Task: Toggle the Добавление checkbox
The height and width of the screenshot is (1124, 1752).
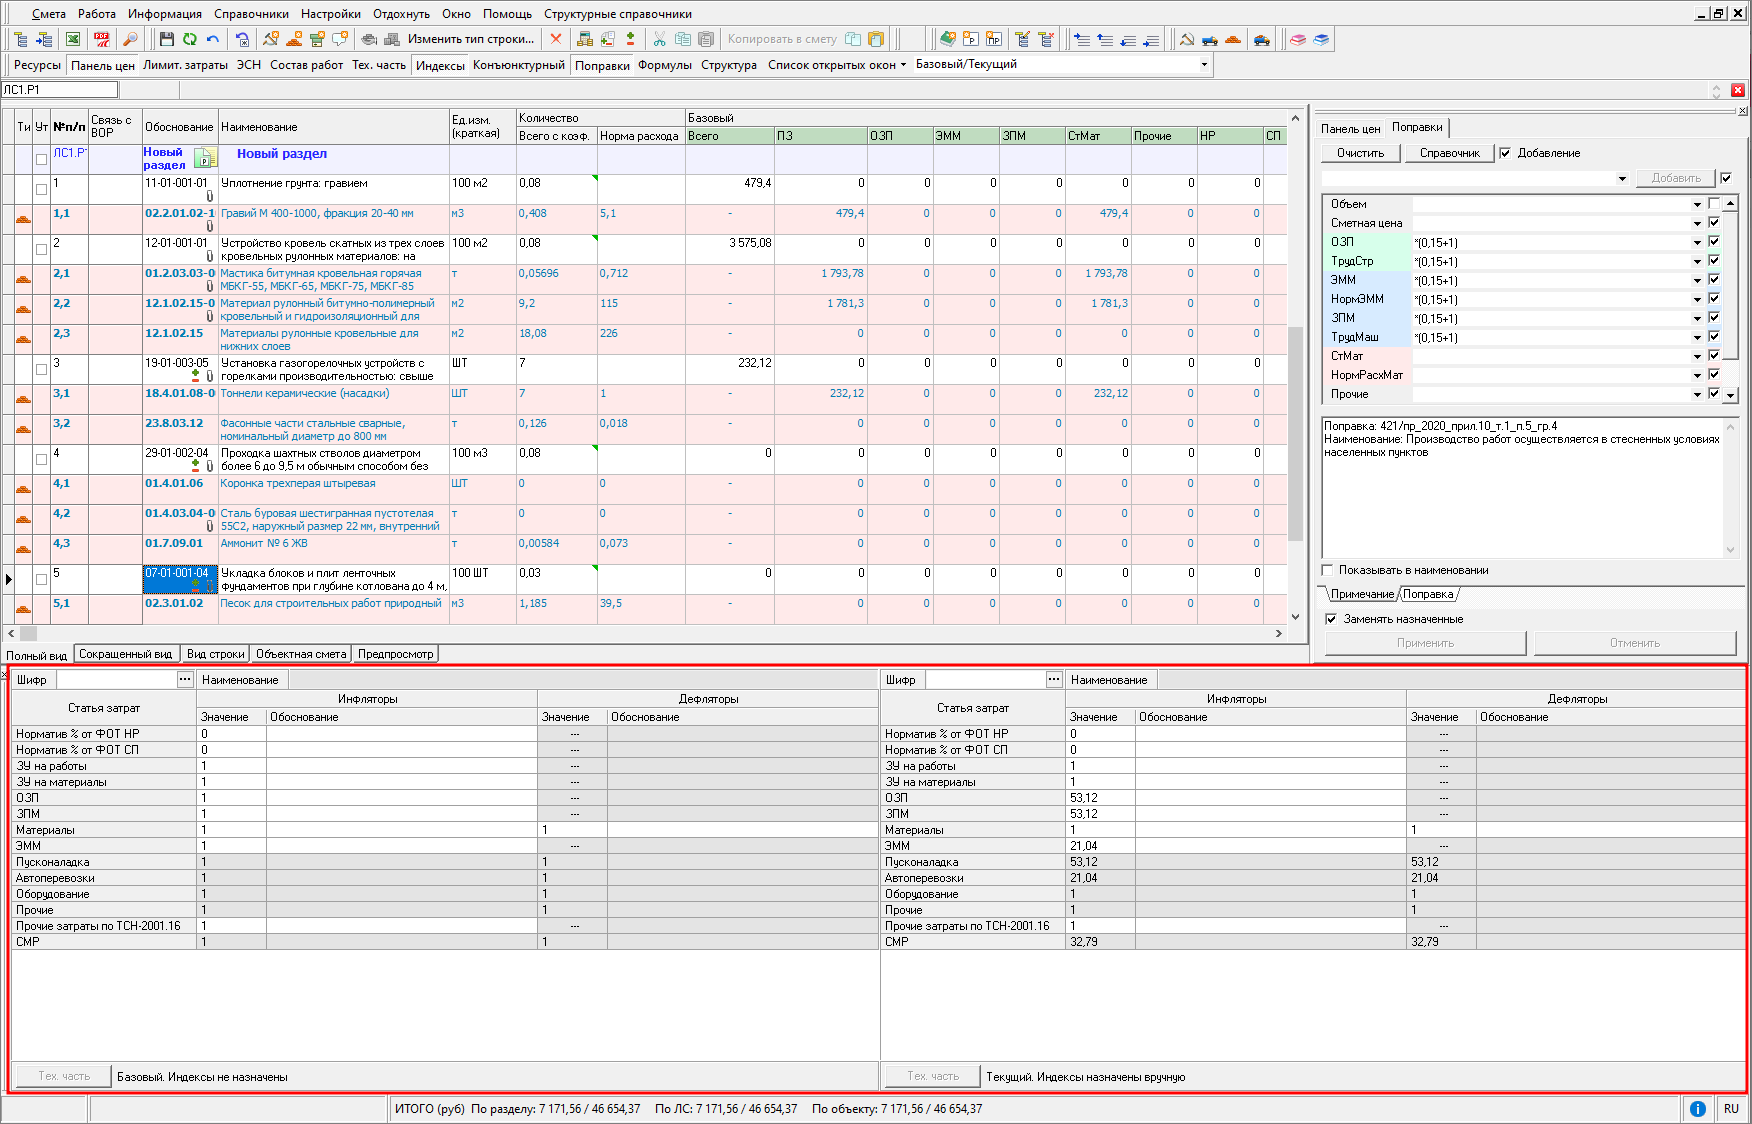Action: coord(1505,153)
